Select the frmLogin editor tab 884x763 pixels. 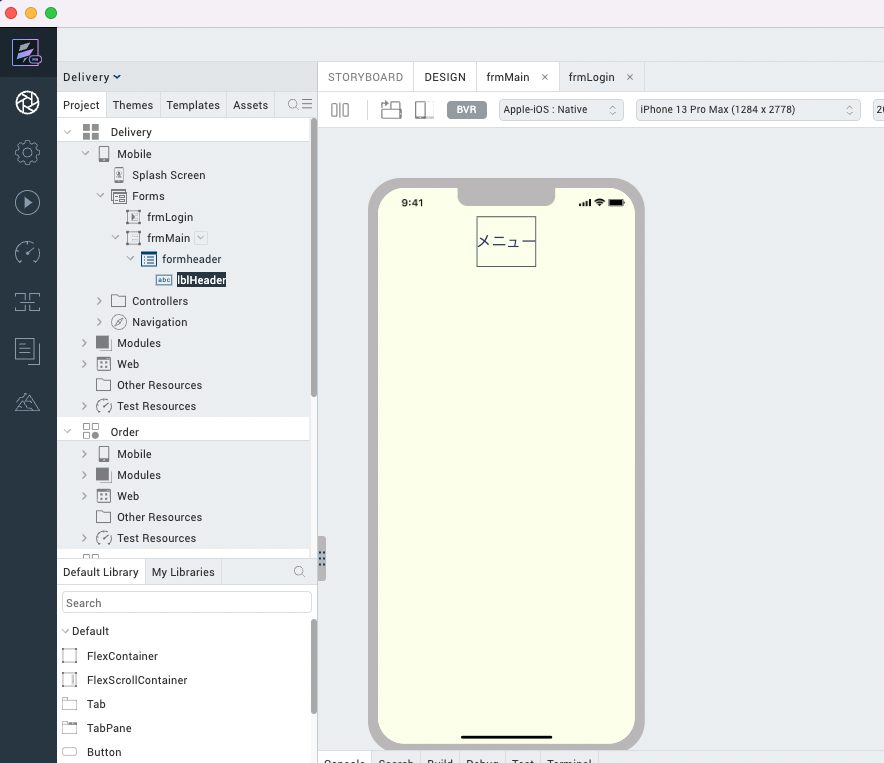(x=591, y=77)
